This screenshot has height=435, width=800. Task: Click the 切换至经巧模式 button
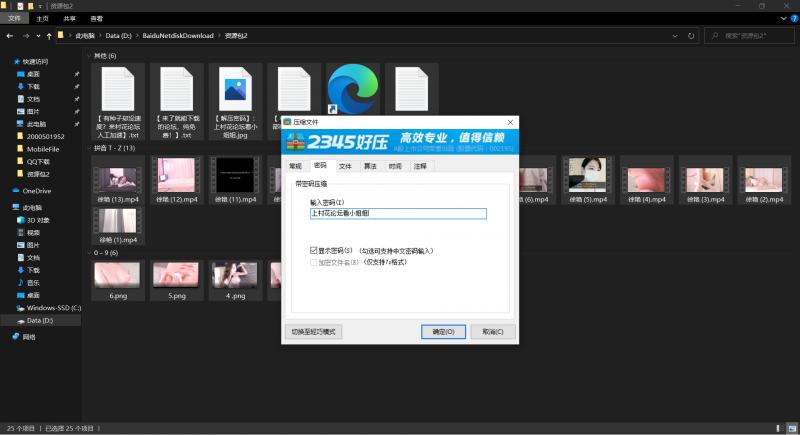coord(314,331)
